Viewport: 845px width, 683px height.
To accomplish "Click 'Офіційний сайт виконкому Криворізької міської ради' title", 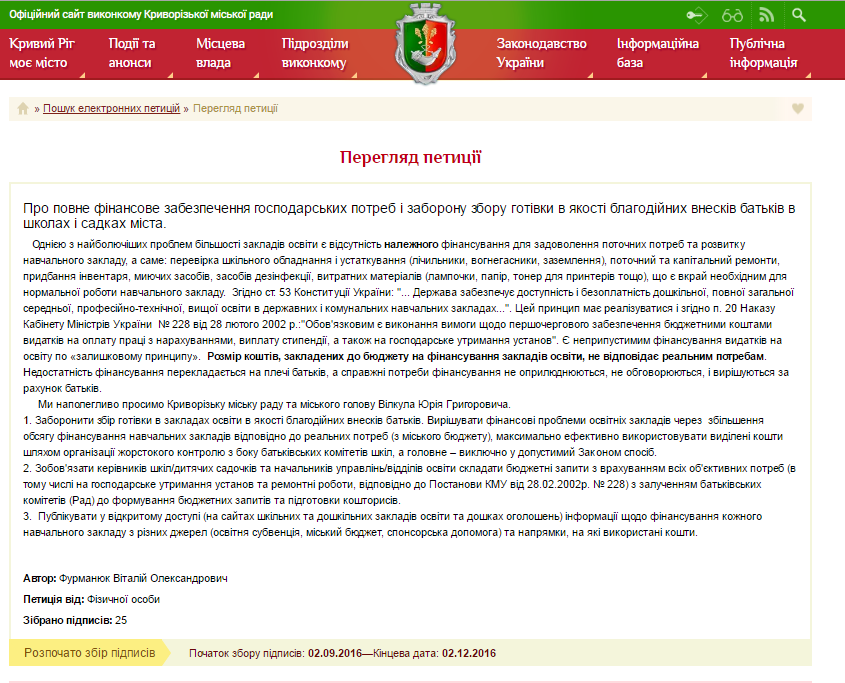I will click(141, 15).
